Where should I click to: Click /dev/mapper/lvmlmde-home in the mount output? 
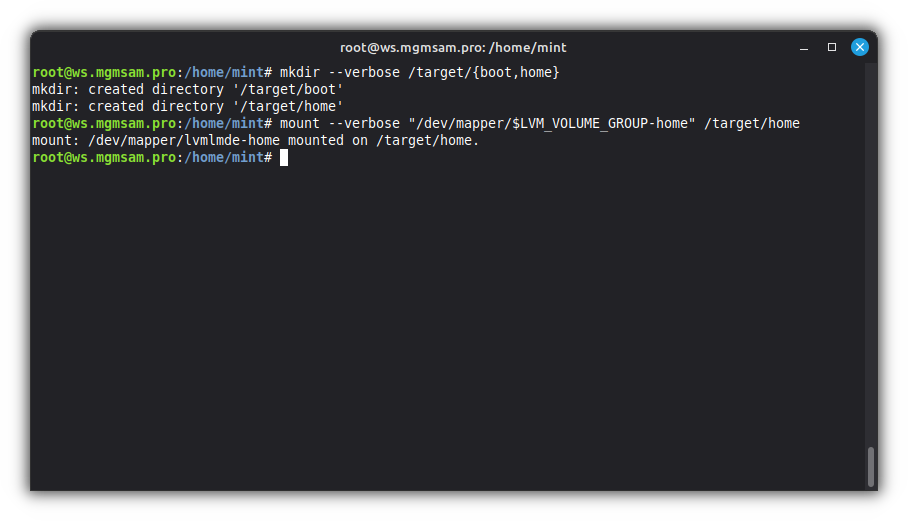coord(184,140)
